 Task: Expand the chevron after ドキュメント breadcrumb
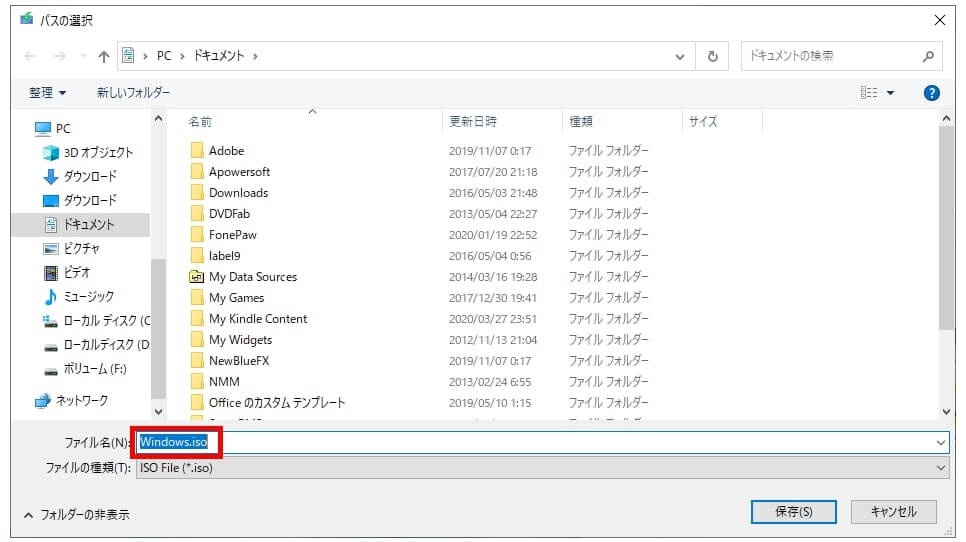pos(255,57)
